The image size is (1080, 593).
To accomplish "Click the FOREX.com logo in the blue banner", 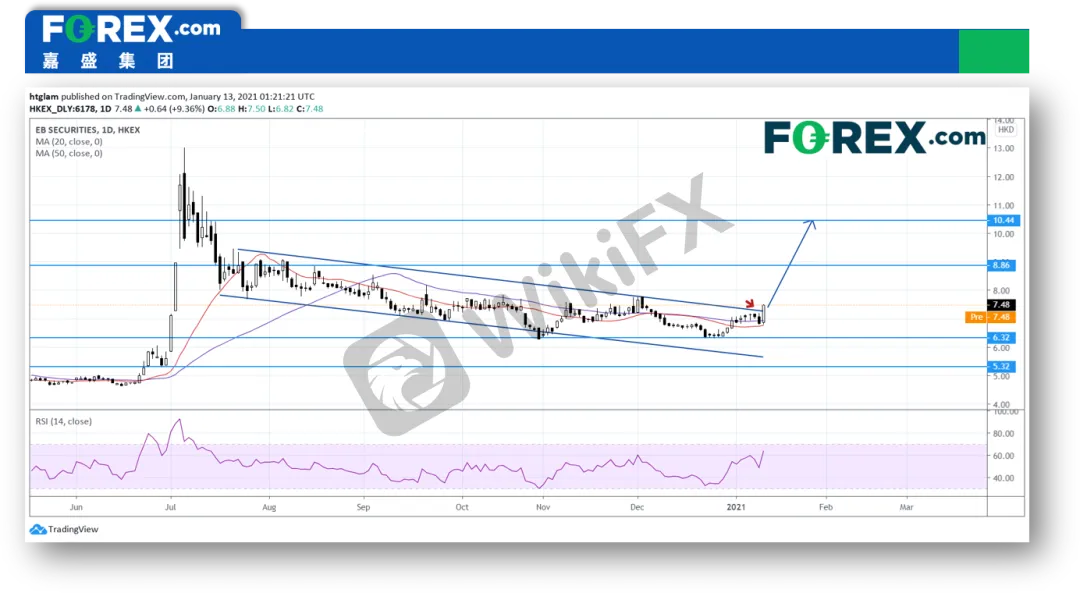I will click(x=131, y=30).
